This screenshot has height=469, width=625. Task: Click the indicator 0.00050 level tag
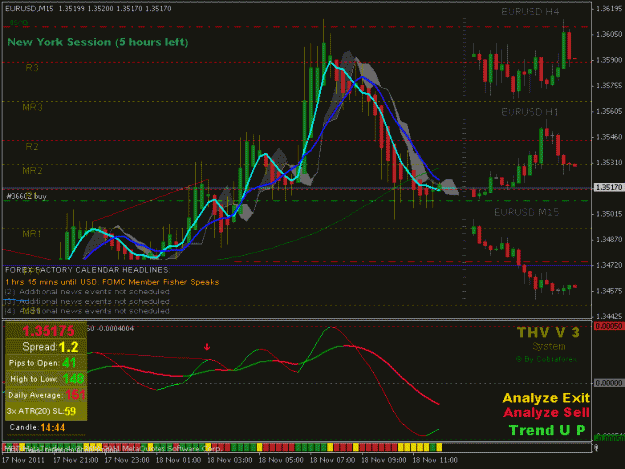[x=608, y=326]
